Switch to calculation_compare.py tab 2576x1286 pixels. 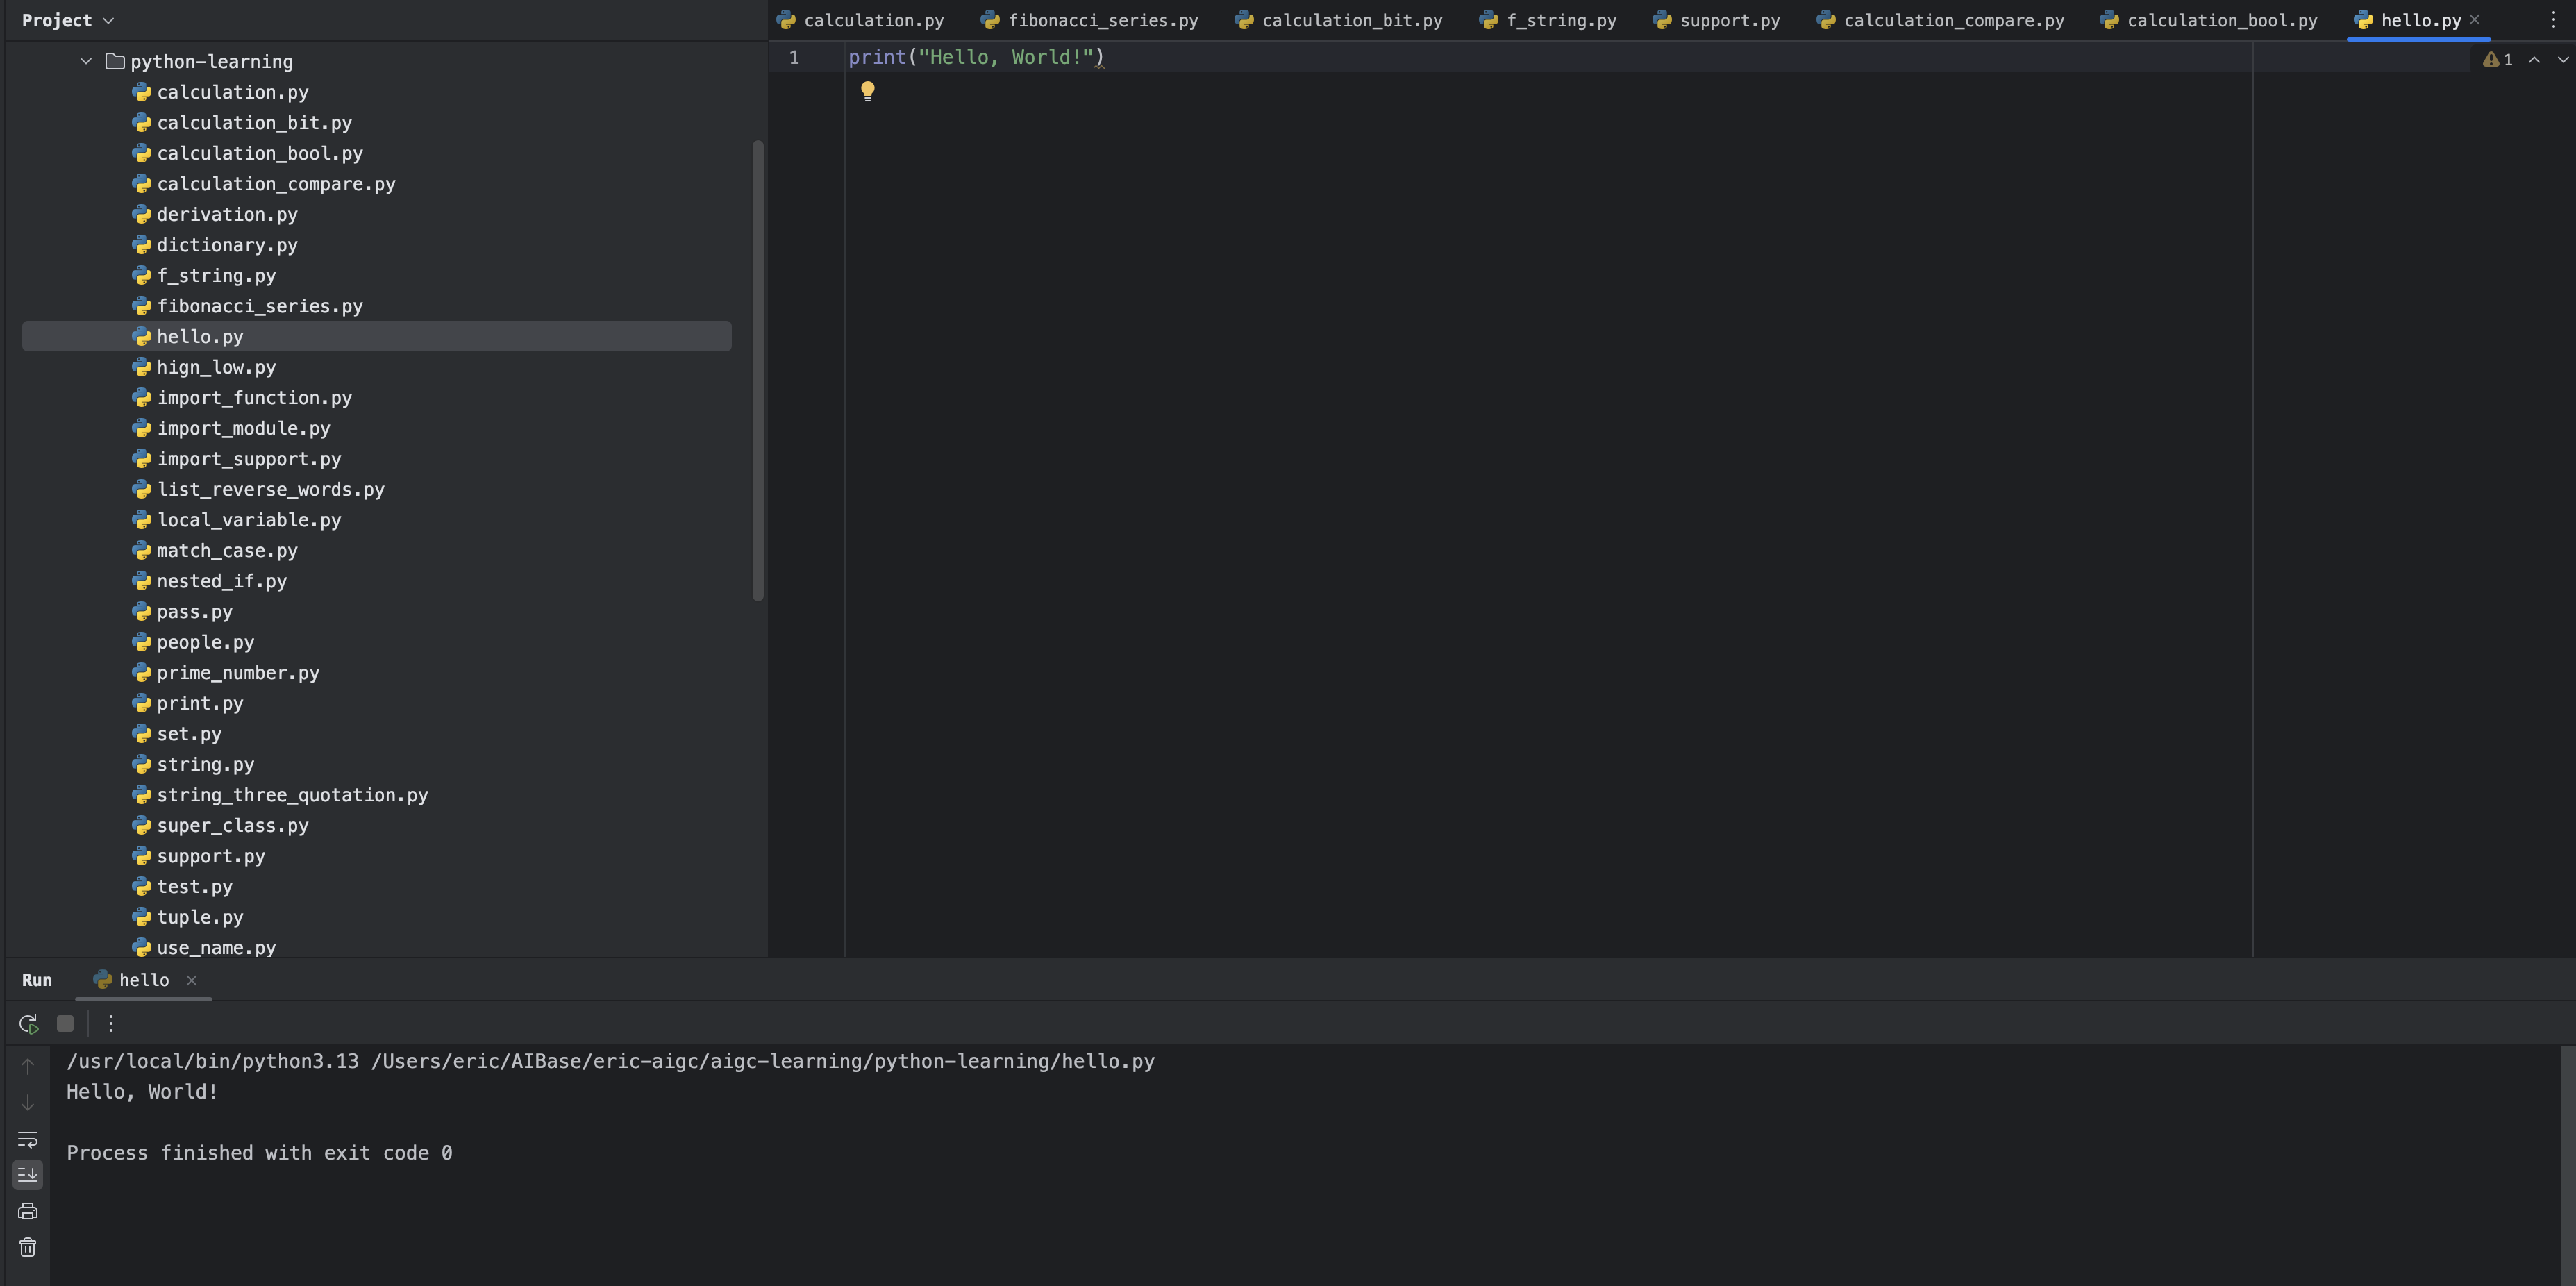pyautogui.click(x=1941, y=20)
